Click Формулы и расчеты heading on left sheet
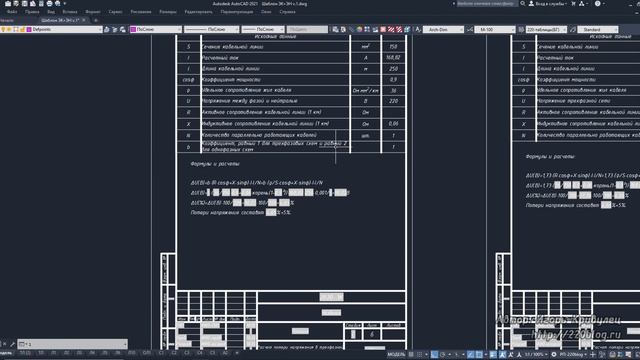 [x=215, y=164]
